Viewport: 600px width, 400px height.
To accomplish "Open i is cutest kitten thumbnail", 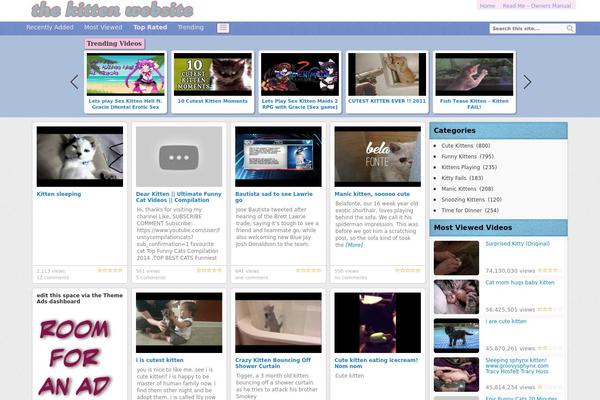I will pos(179,323).
